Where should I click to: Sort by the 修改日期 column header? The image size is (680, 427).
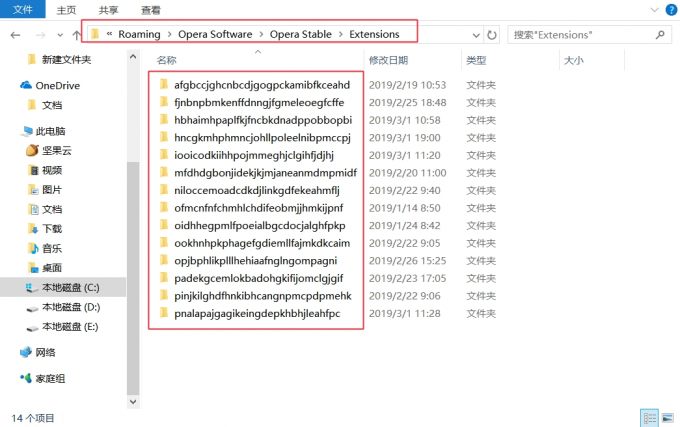(389, 60)
